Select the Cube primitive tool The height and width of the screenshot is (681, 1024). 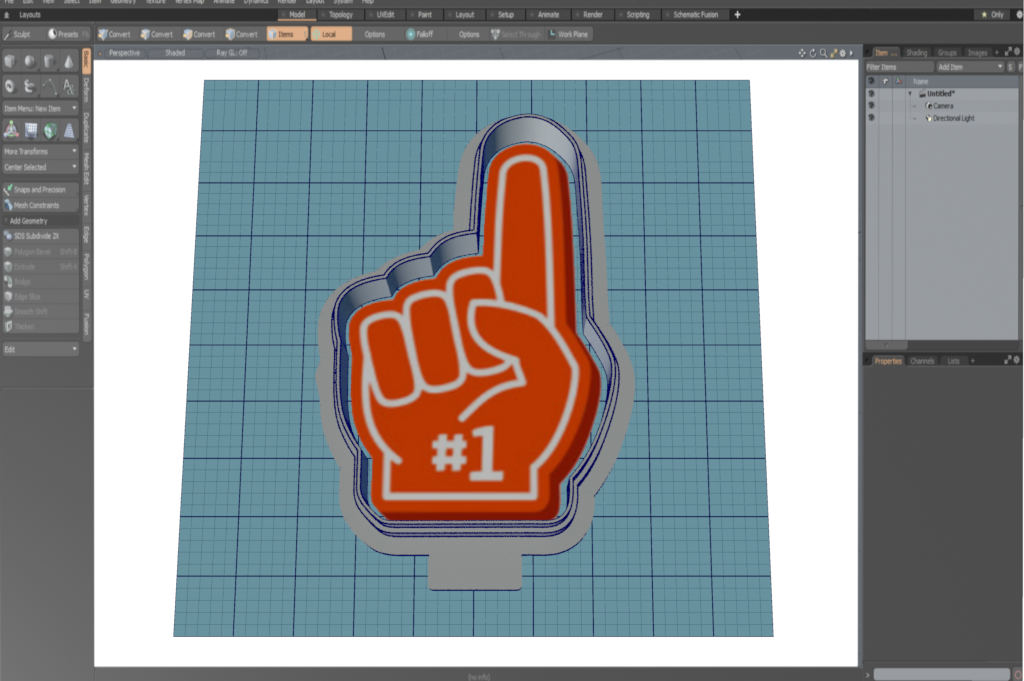pos(10,62)
